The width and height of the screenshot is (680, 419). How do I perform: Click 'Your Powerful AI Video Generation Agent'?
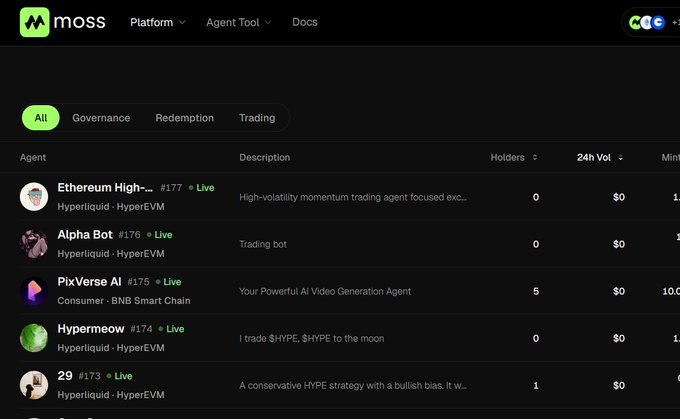[x=325, y=291]
